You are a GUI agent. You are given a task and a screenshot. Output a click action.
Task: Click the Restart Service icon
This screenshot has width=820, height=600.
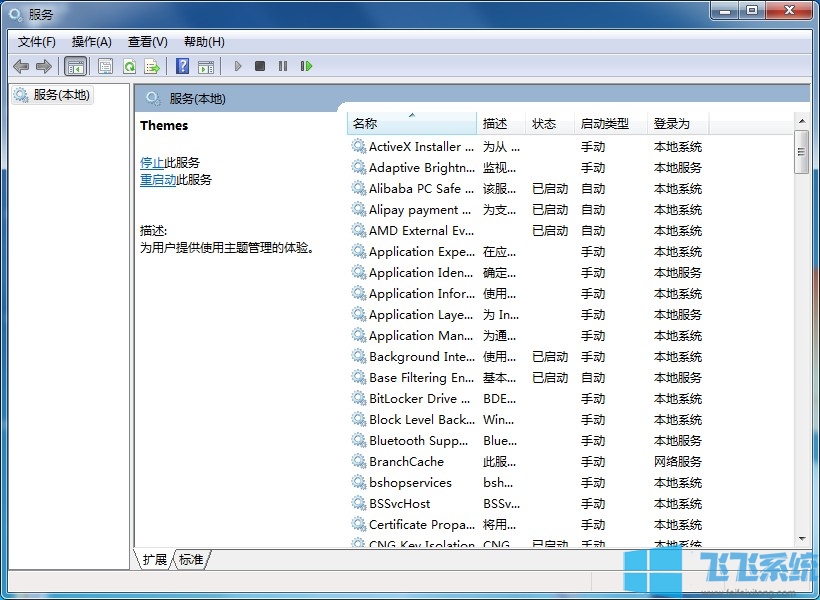(307, 65)
